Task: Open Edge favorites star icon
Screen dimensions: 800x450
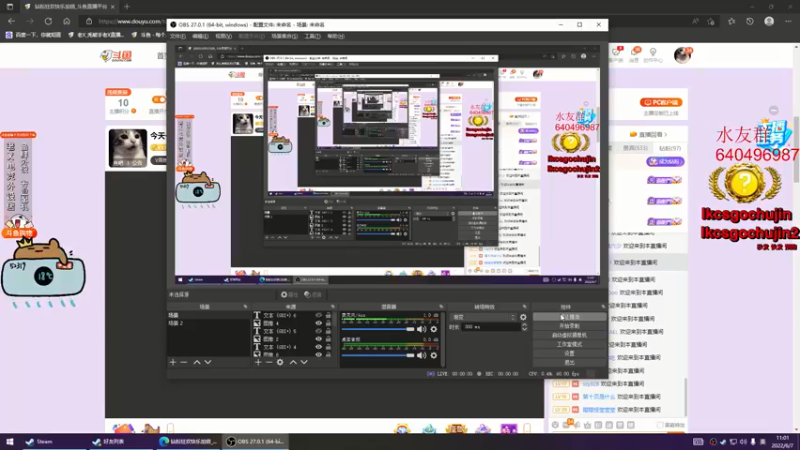Action: (x=732, y=21)
